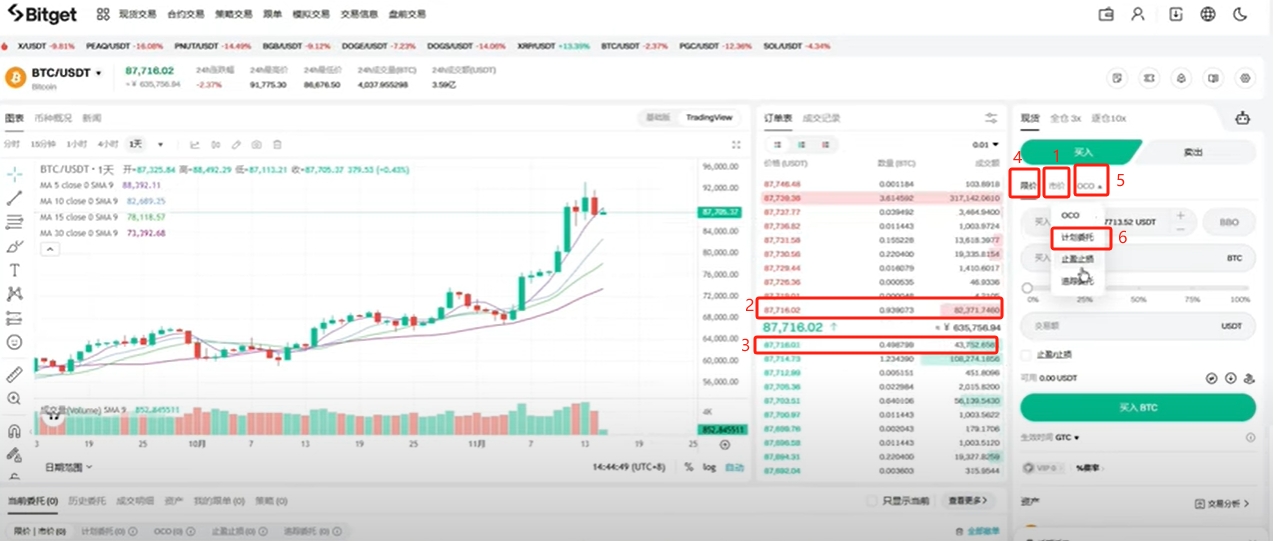Switch chart to 基础版 basic version
1274x541 pixels.
tap(658, 118)
